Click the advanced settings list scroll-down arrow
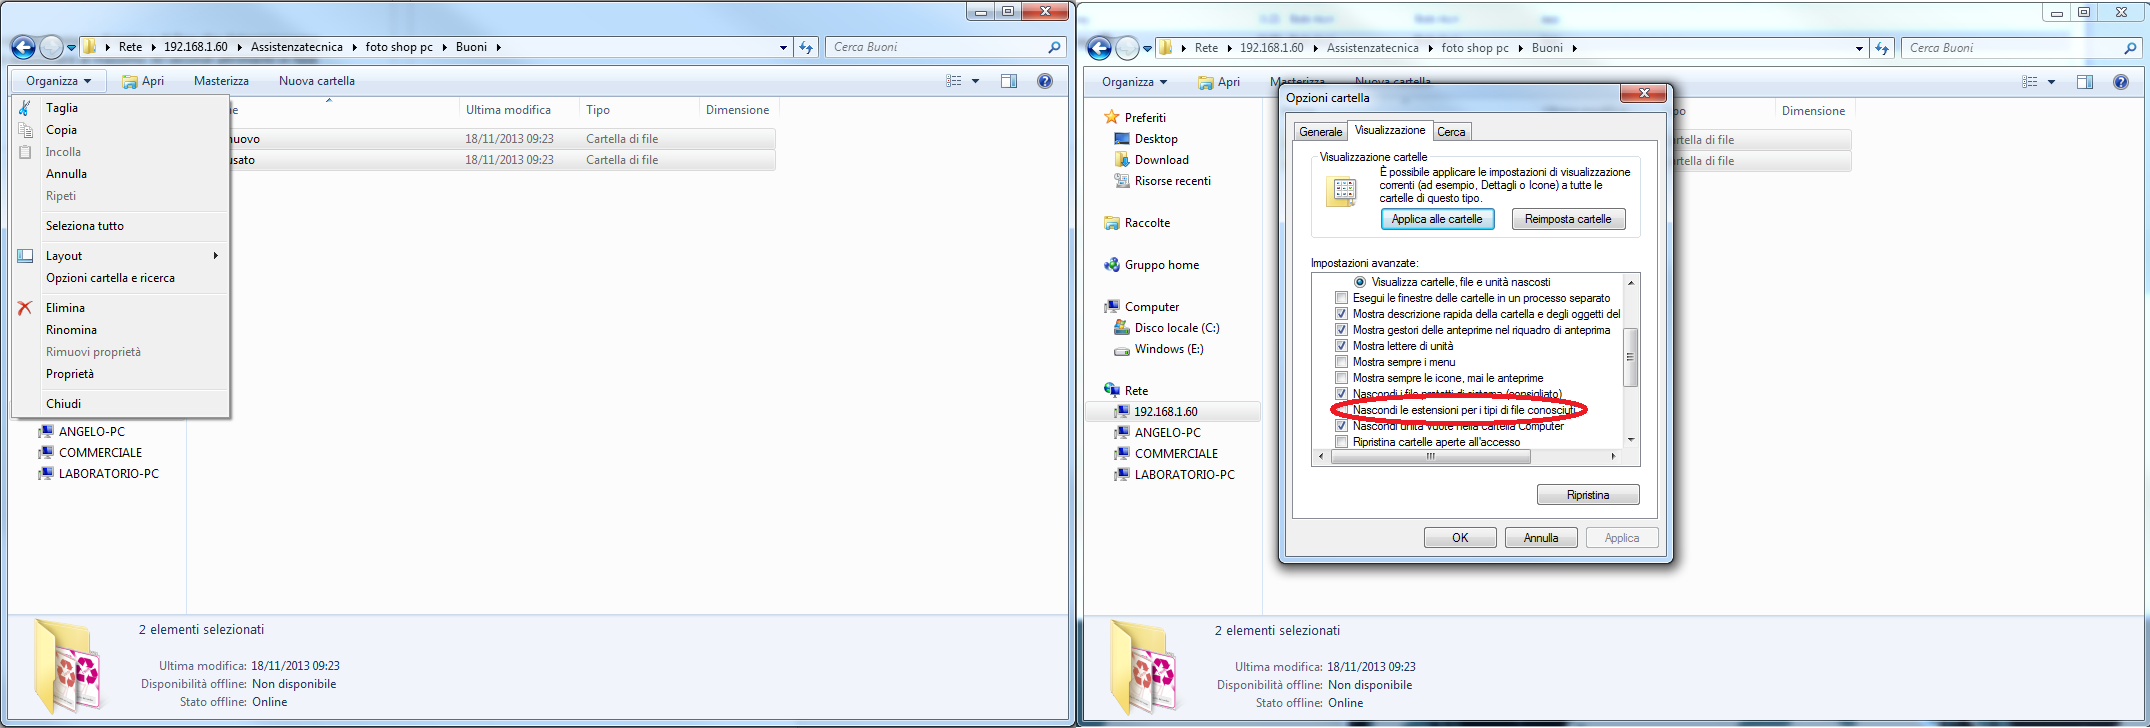The width and height of the screenshot is (2150, 728). point(1631,440)
